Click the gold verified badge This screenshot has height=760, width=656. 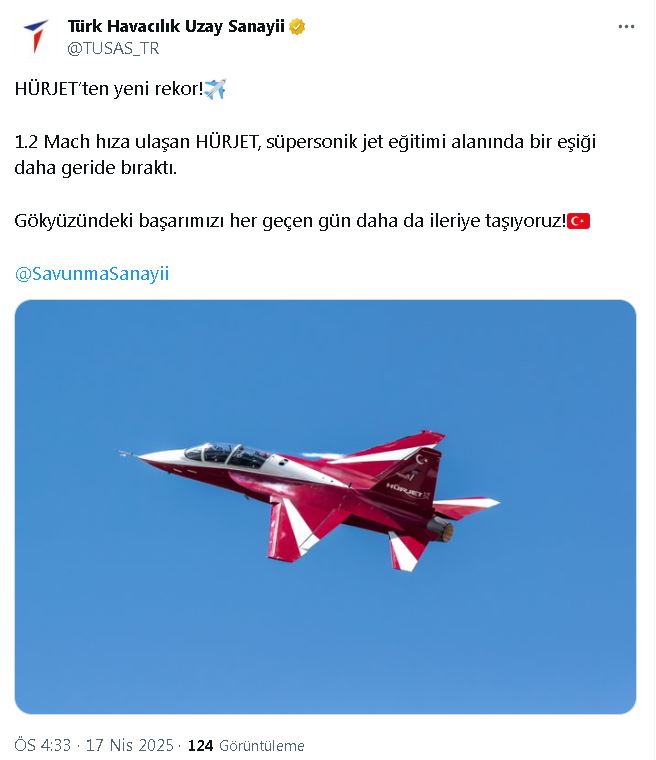[297, 26]
